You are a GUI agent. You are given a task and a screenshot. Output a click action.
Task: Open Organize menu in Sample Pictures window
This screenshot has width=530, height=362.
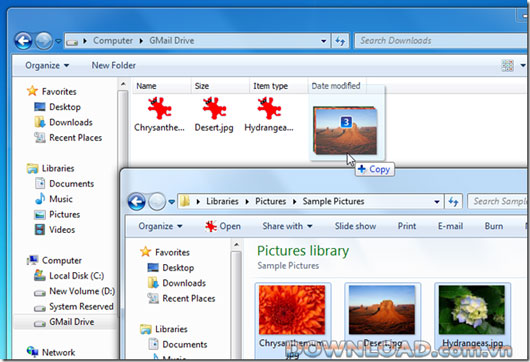coord(160,226)
